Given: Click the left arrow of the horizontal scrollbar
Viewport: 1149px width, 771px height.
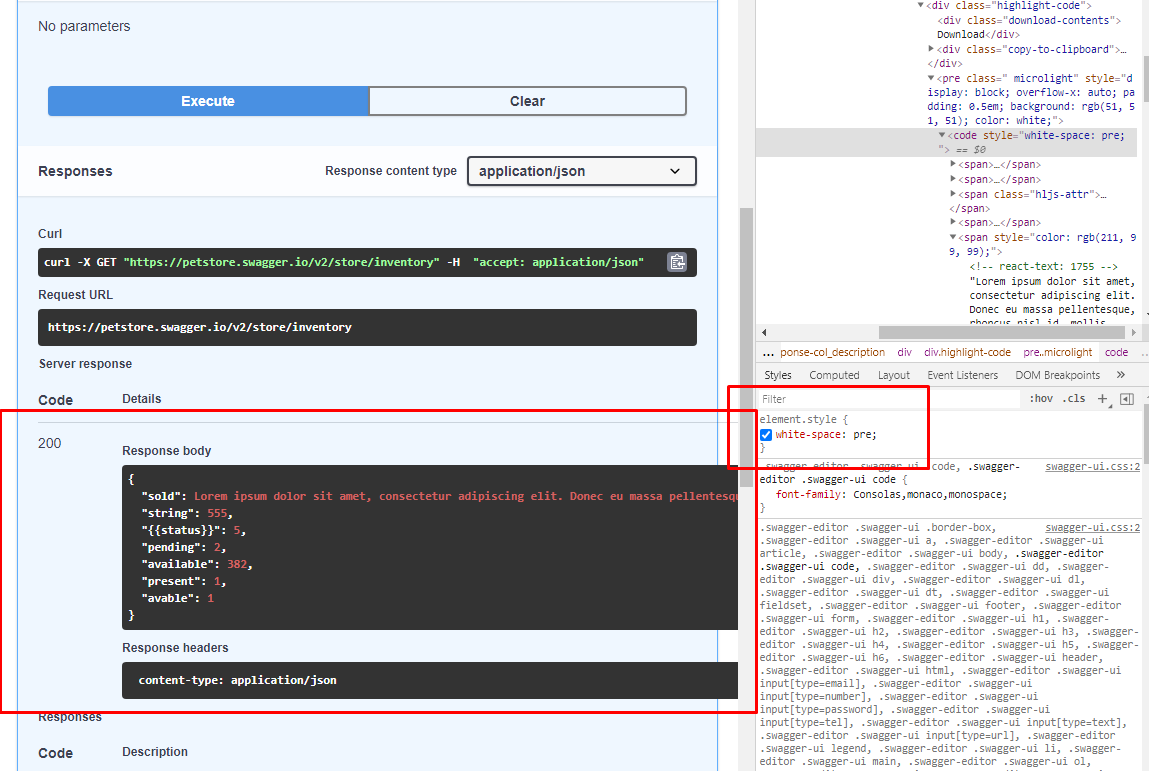Looking at the screenshot, I should pyautogui.click(x=764, y=332).
